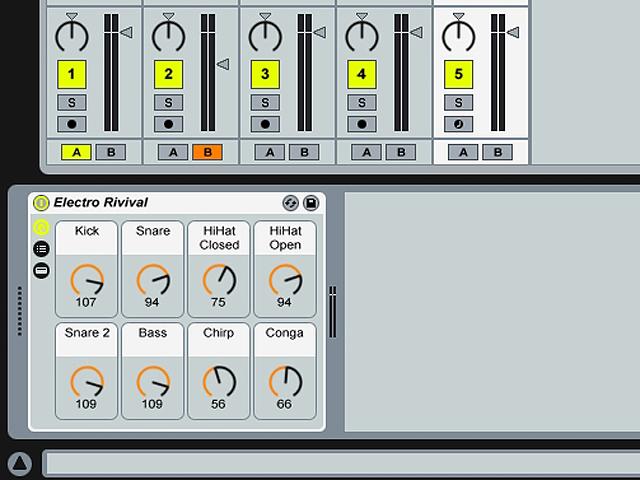Image resolution: width=640 pixels, height=480 pixels.
Task: Assign track 4 to crossfader B
Action: point(401,152)
